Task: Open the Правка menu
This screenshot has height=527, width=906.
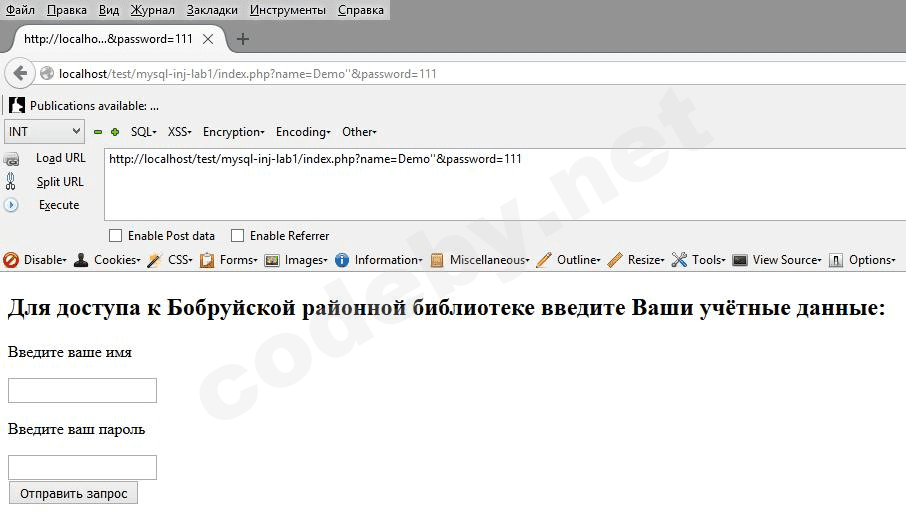Action: [x=66, y=10]
